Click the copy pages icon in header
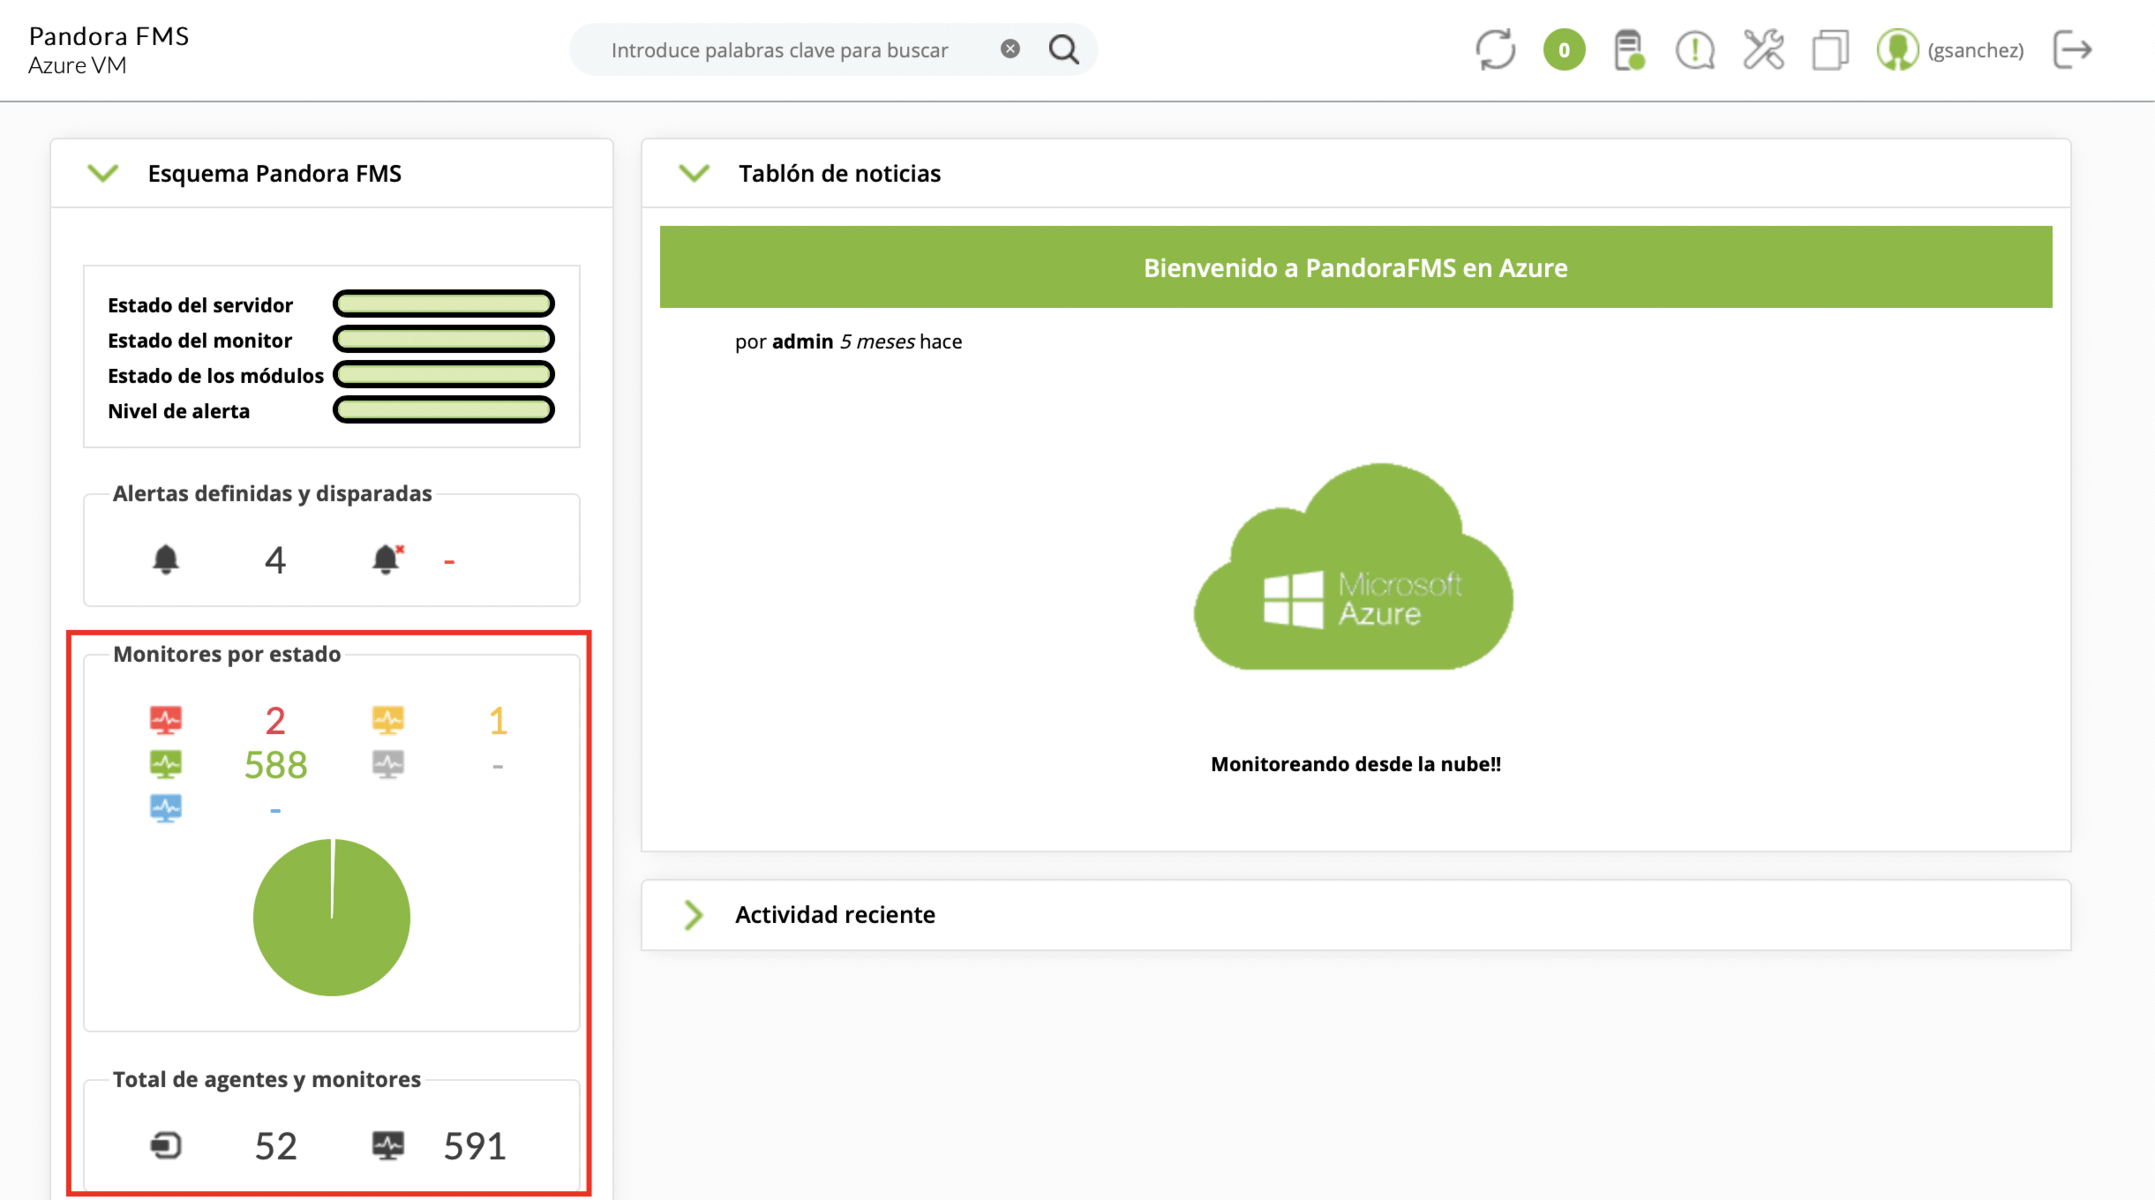Screen dimensions: 2155x1200 [1830, 50]
